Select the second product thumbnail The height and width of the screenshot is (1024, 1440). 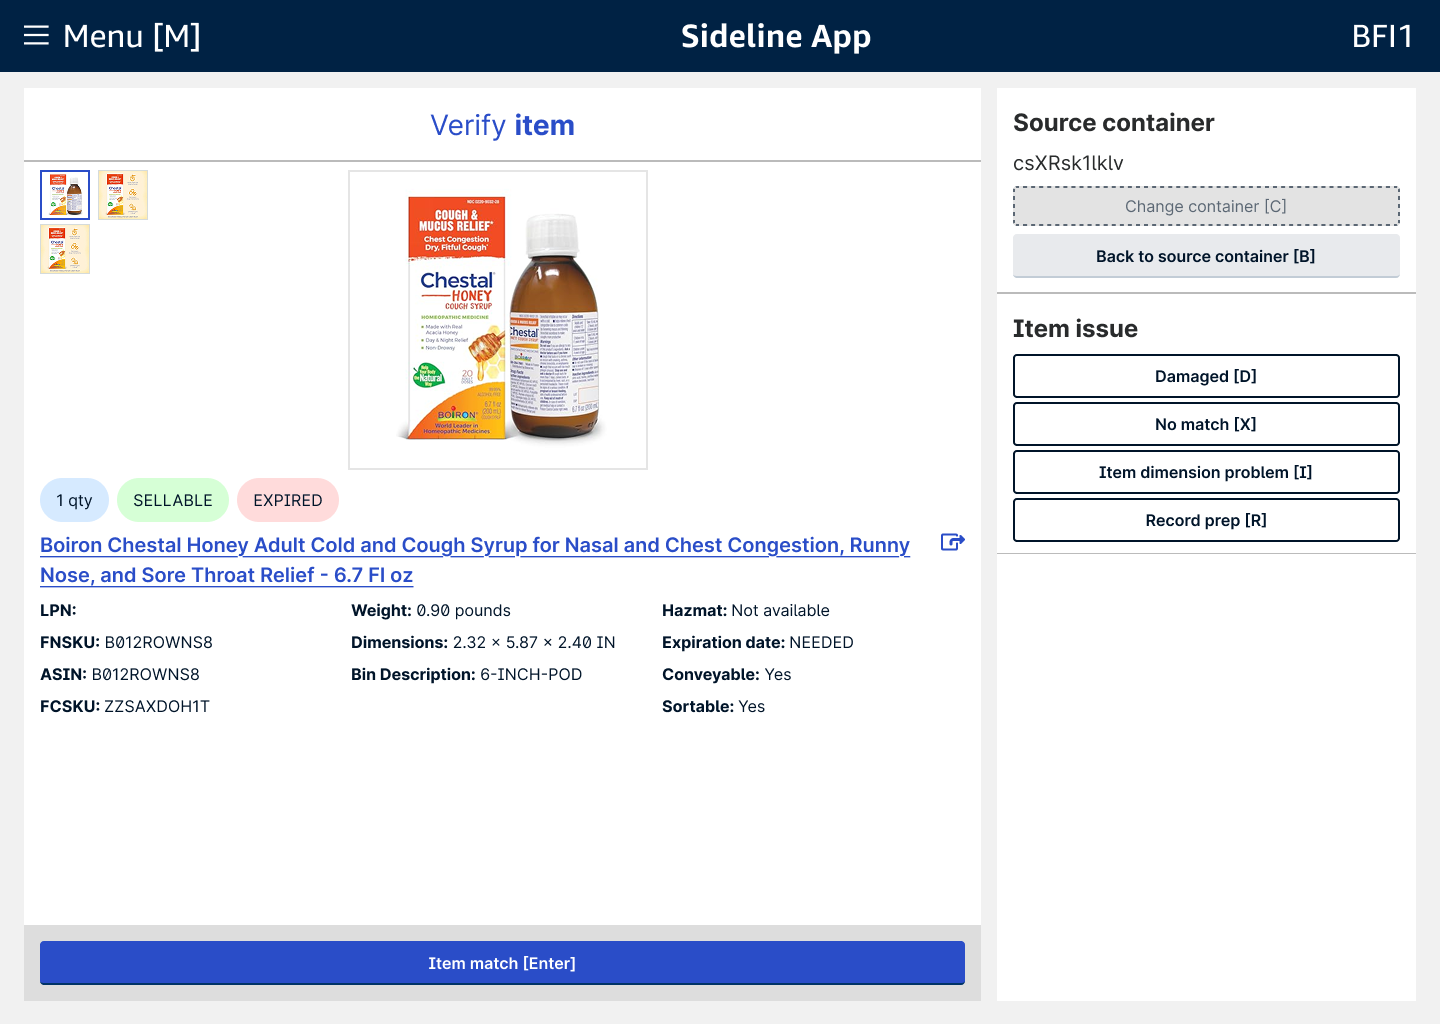(123, 195)
